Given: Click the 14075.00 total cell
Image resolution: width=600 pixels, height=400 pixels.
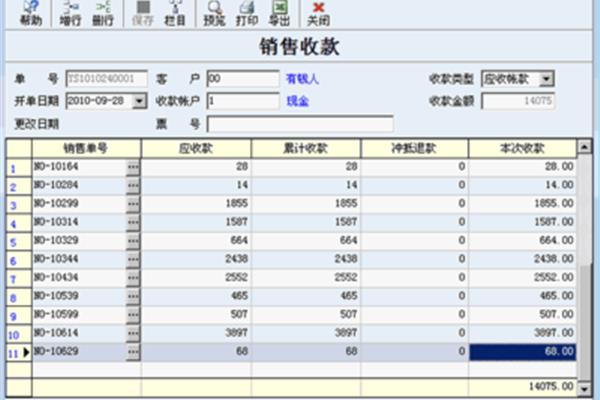Looking at the screenshot, I should [522, 387].
